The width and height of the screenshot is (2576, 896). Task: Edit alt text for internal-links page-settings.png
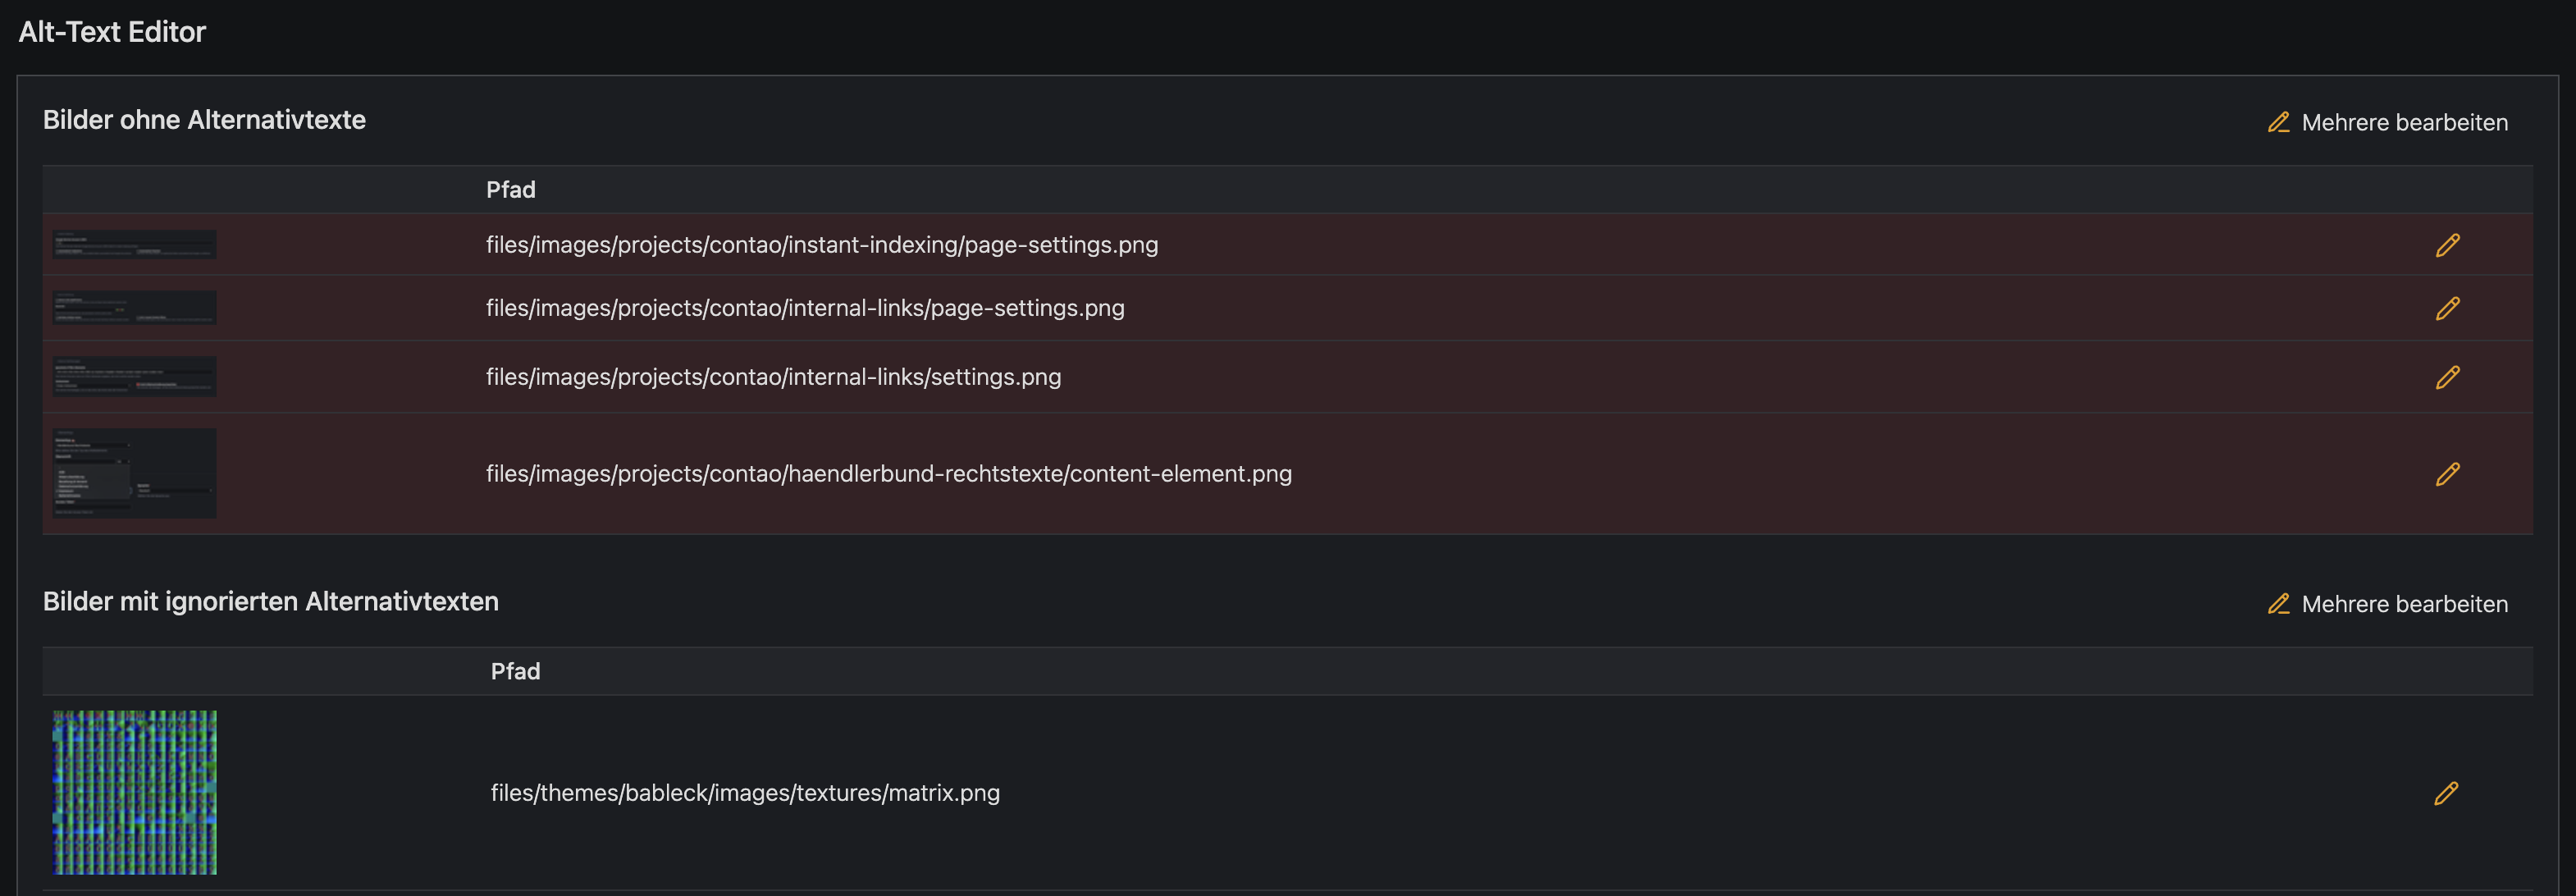[2447, 308]
